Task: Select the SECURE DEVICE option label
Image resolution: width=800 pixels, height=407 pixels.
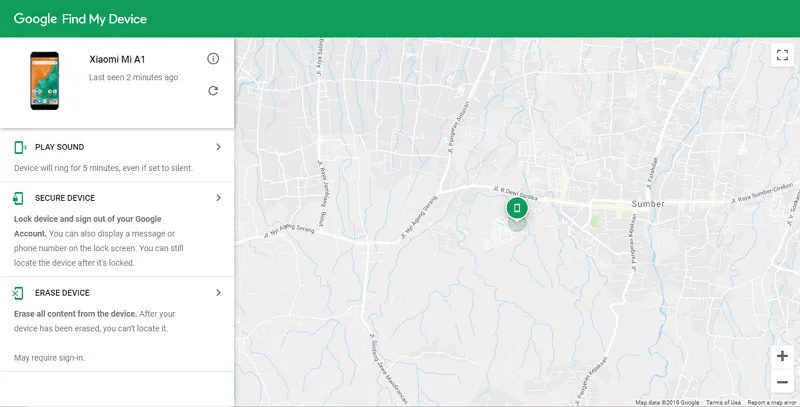Action: 65,198
